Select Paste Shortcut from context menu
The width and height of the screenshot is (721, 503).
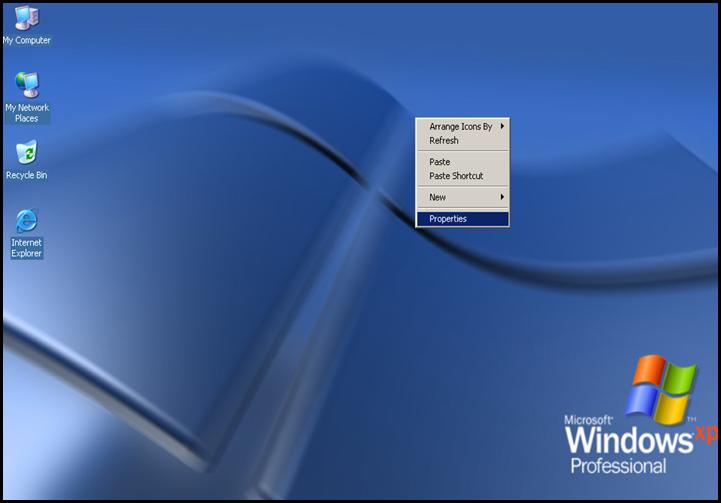click(x=456, y=176)
